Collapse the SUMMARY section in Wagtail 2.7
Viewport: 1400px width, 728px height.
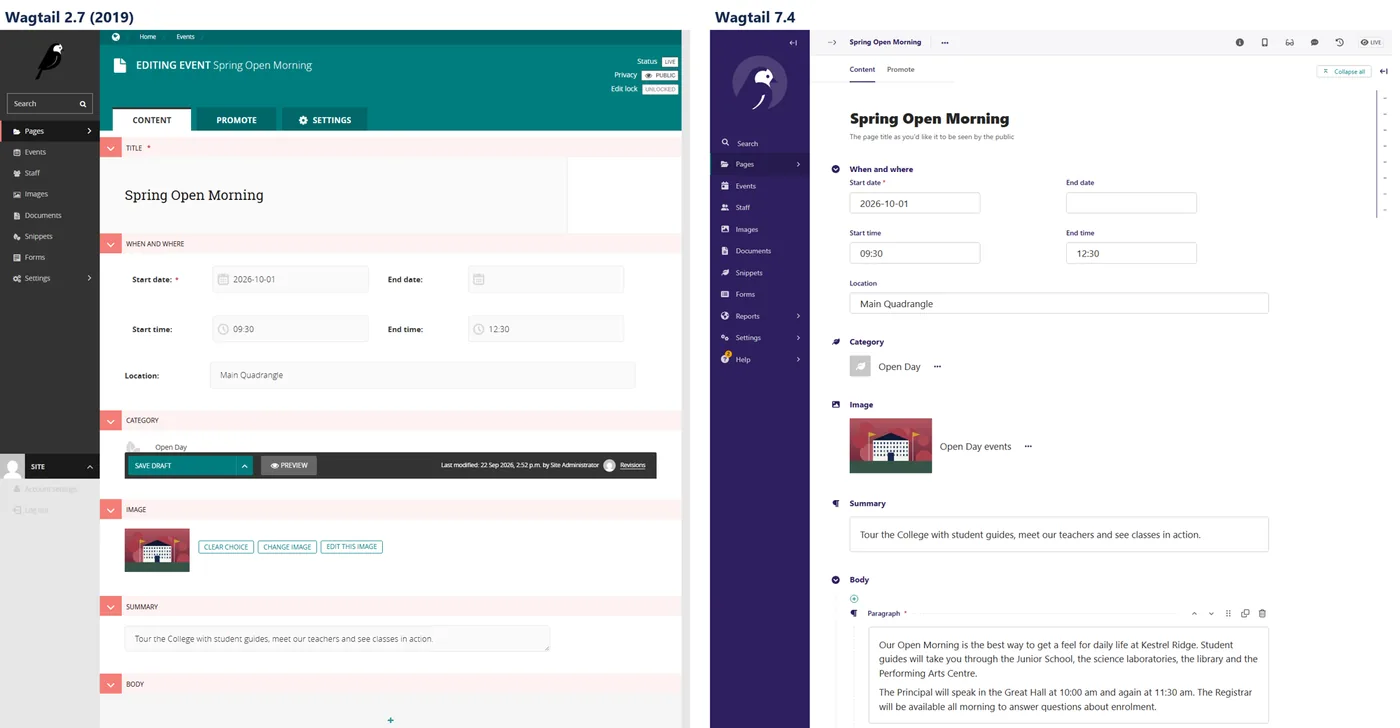click(x=111, y=607)
